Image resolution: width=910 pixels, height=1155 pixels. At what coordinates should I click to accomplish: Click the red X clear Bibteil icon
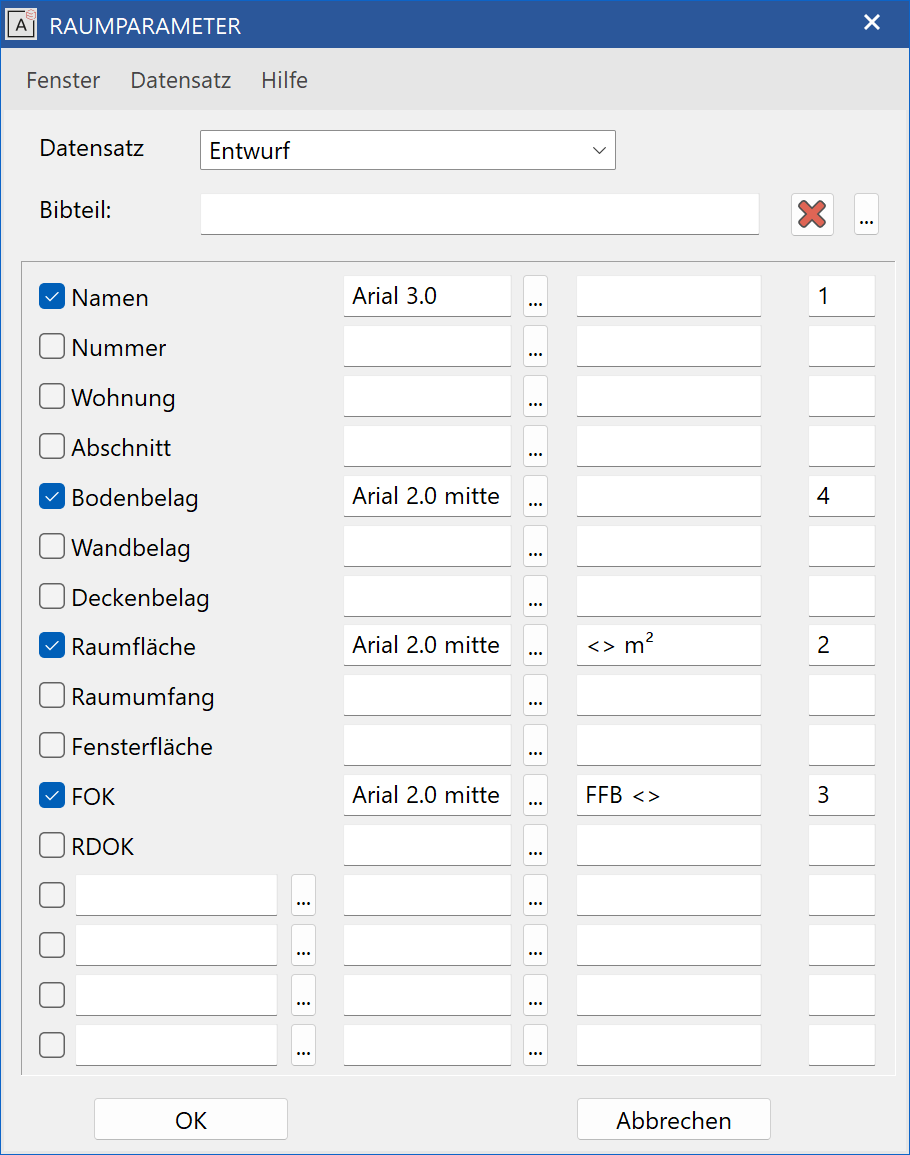point(812,214)
